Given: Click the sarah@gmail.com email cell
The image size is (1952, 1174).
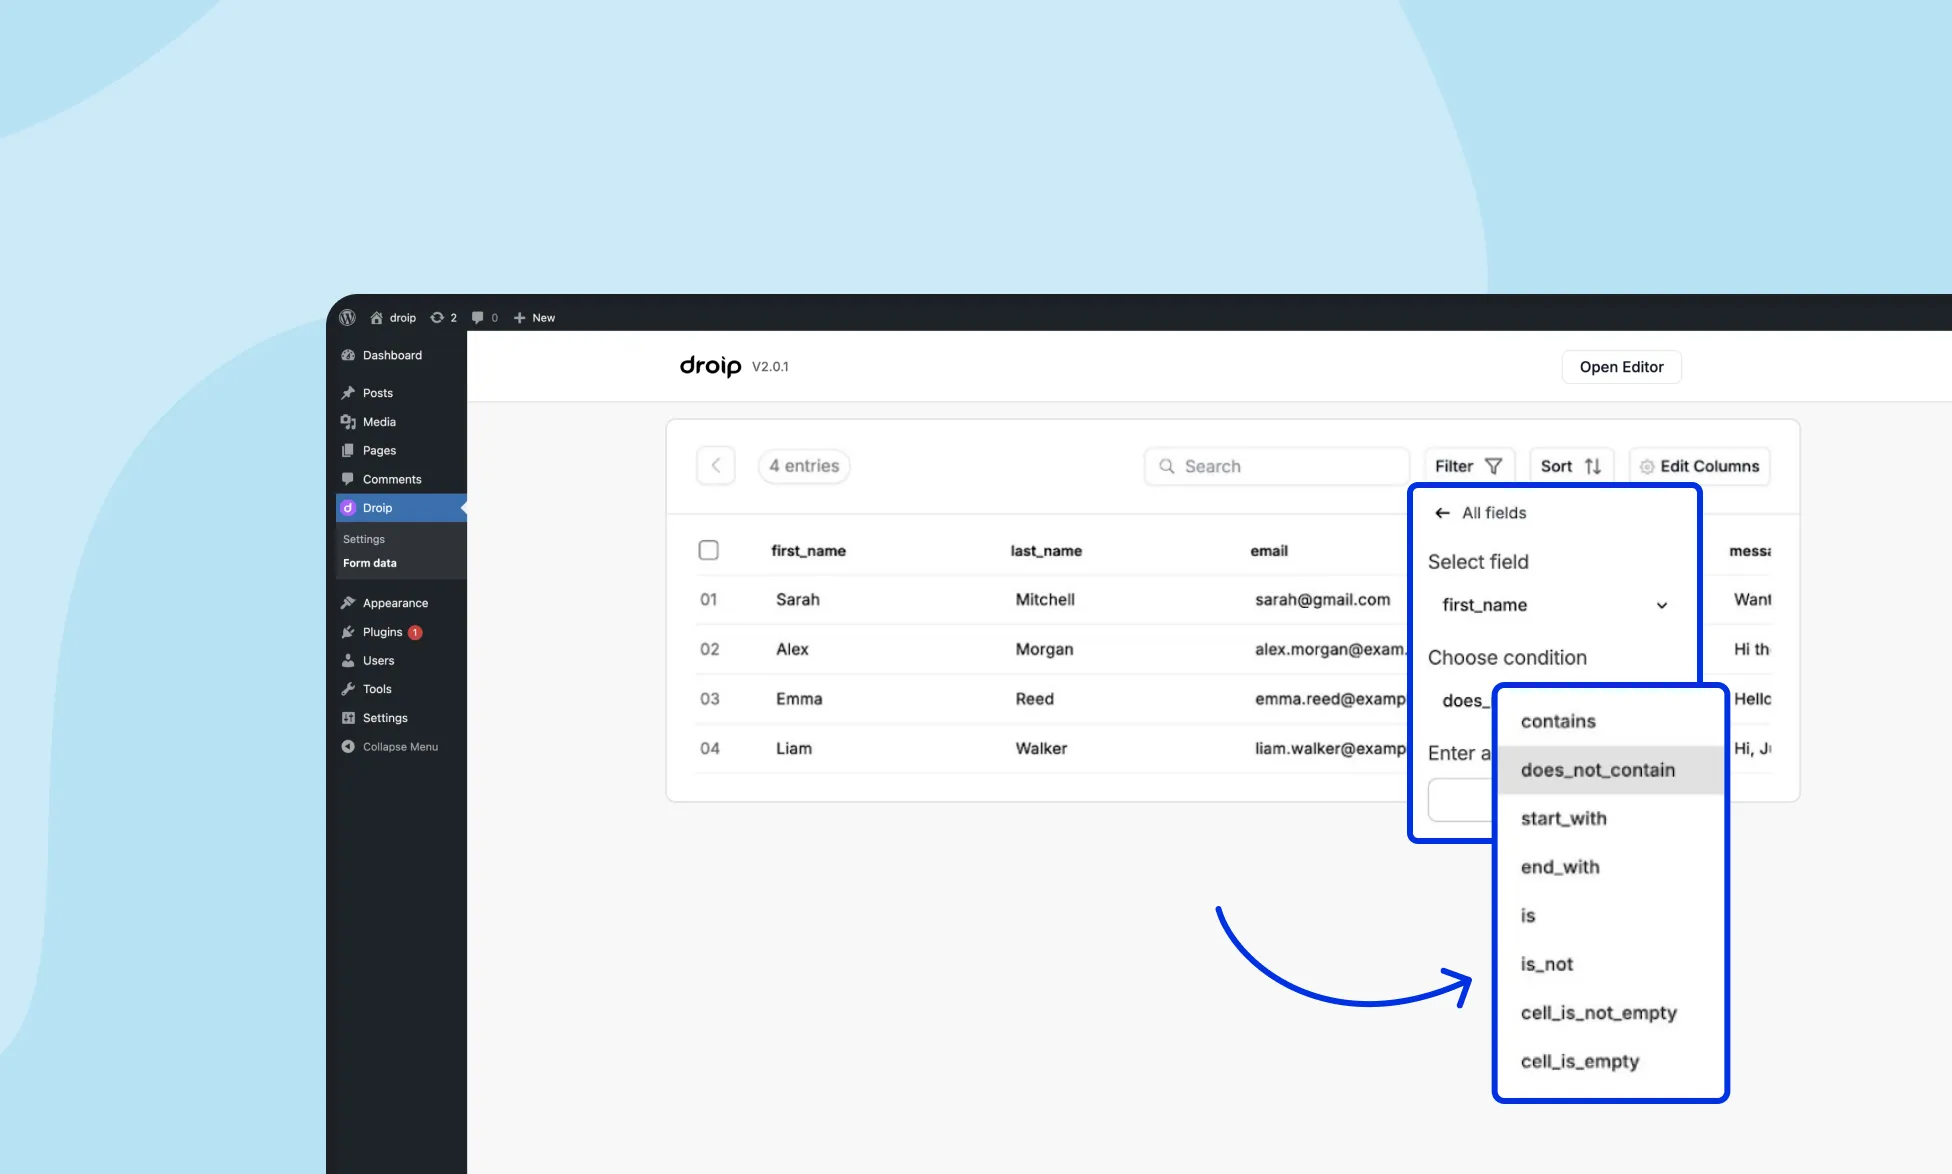Looking at the screenshot, I should [x=1322, y=600].
